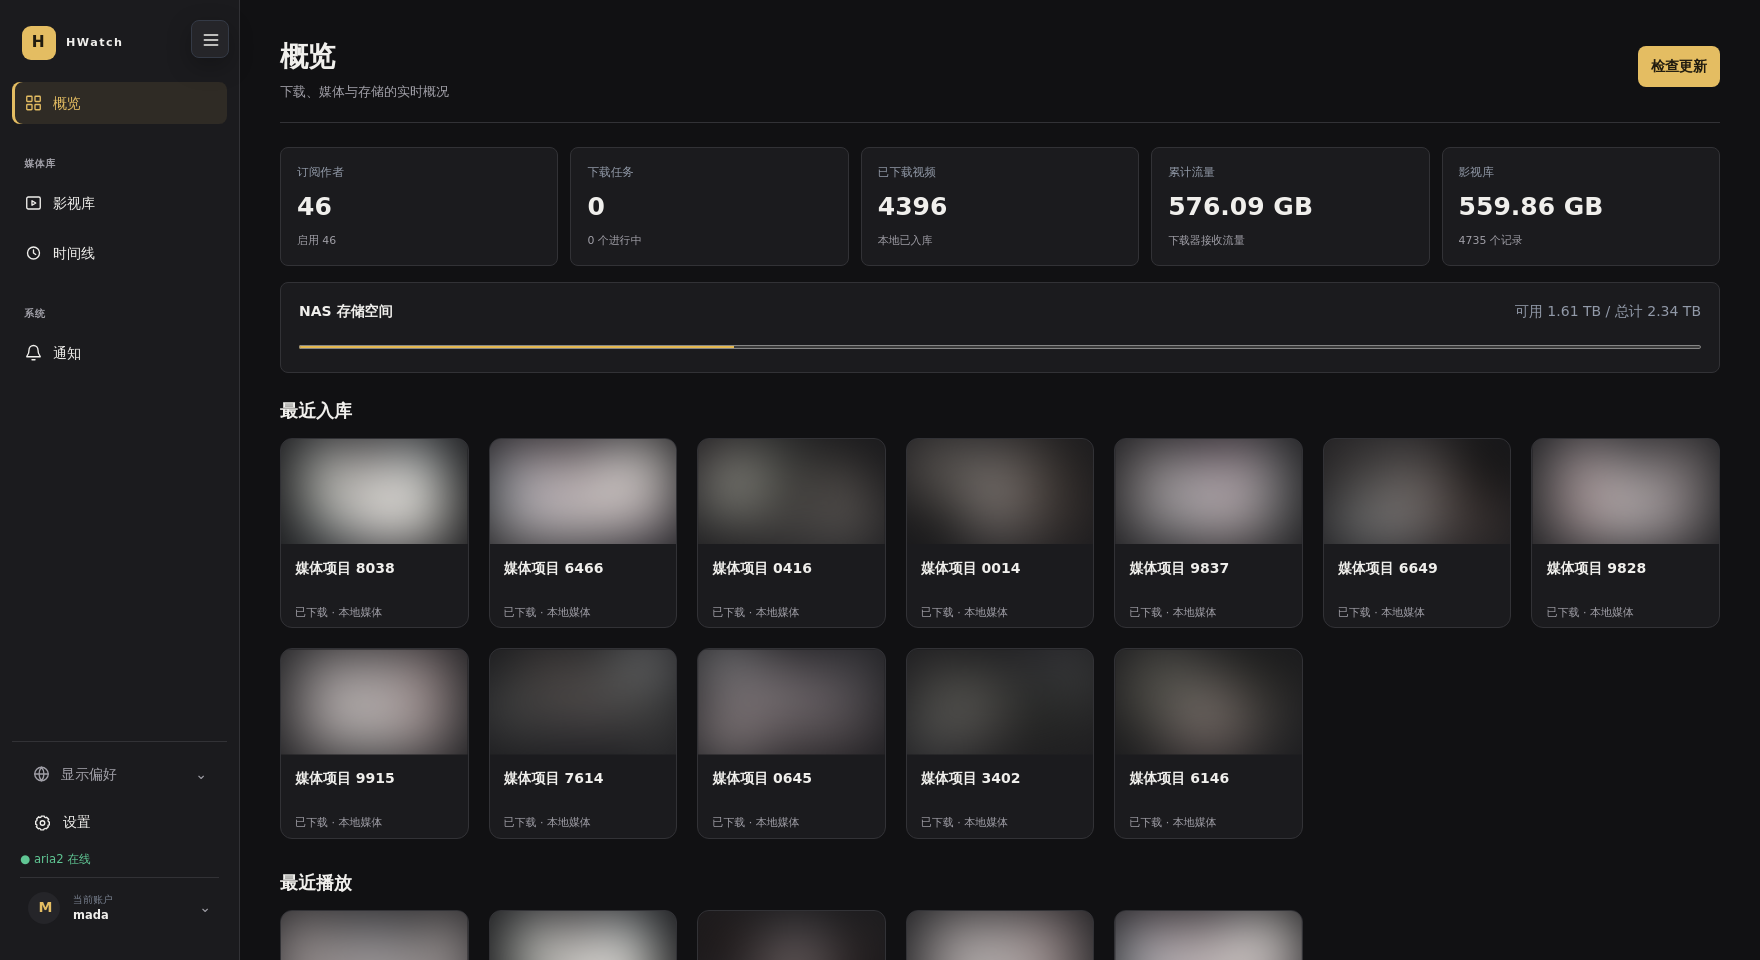This screenshot has height=960, width=1760.
Task: Expand the 显示偏好 chevron
Action: 201,776
